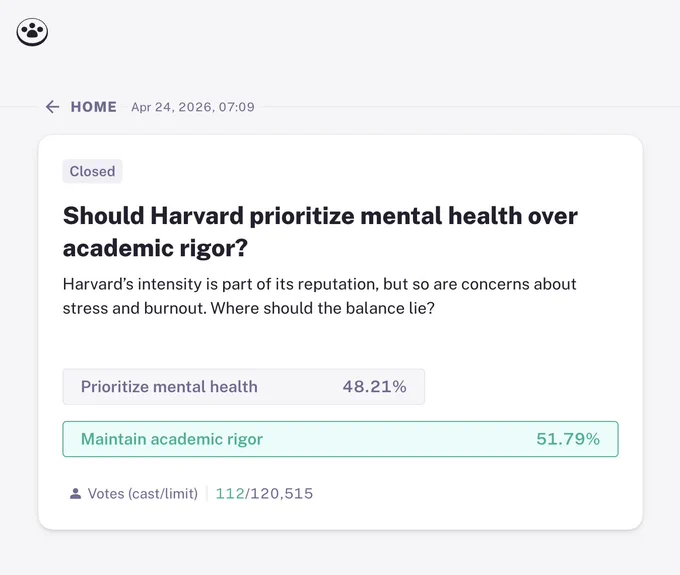Click the 51.79% result value
Viewport: 680px width, 575px height.
click(568, 439)
